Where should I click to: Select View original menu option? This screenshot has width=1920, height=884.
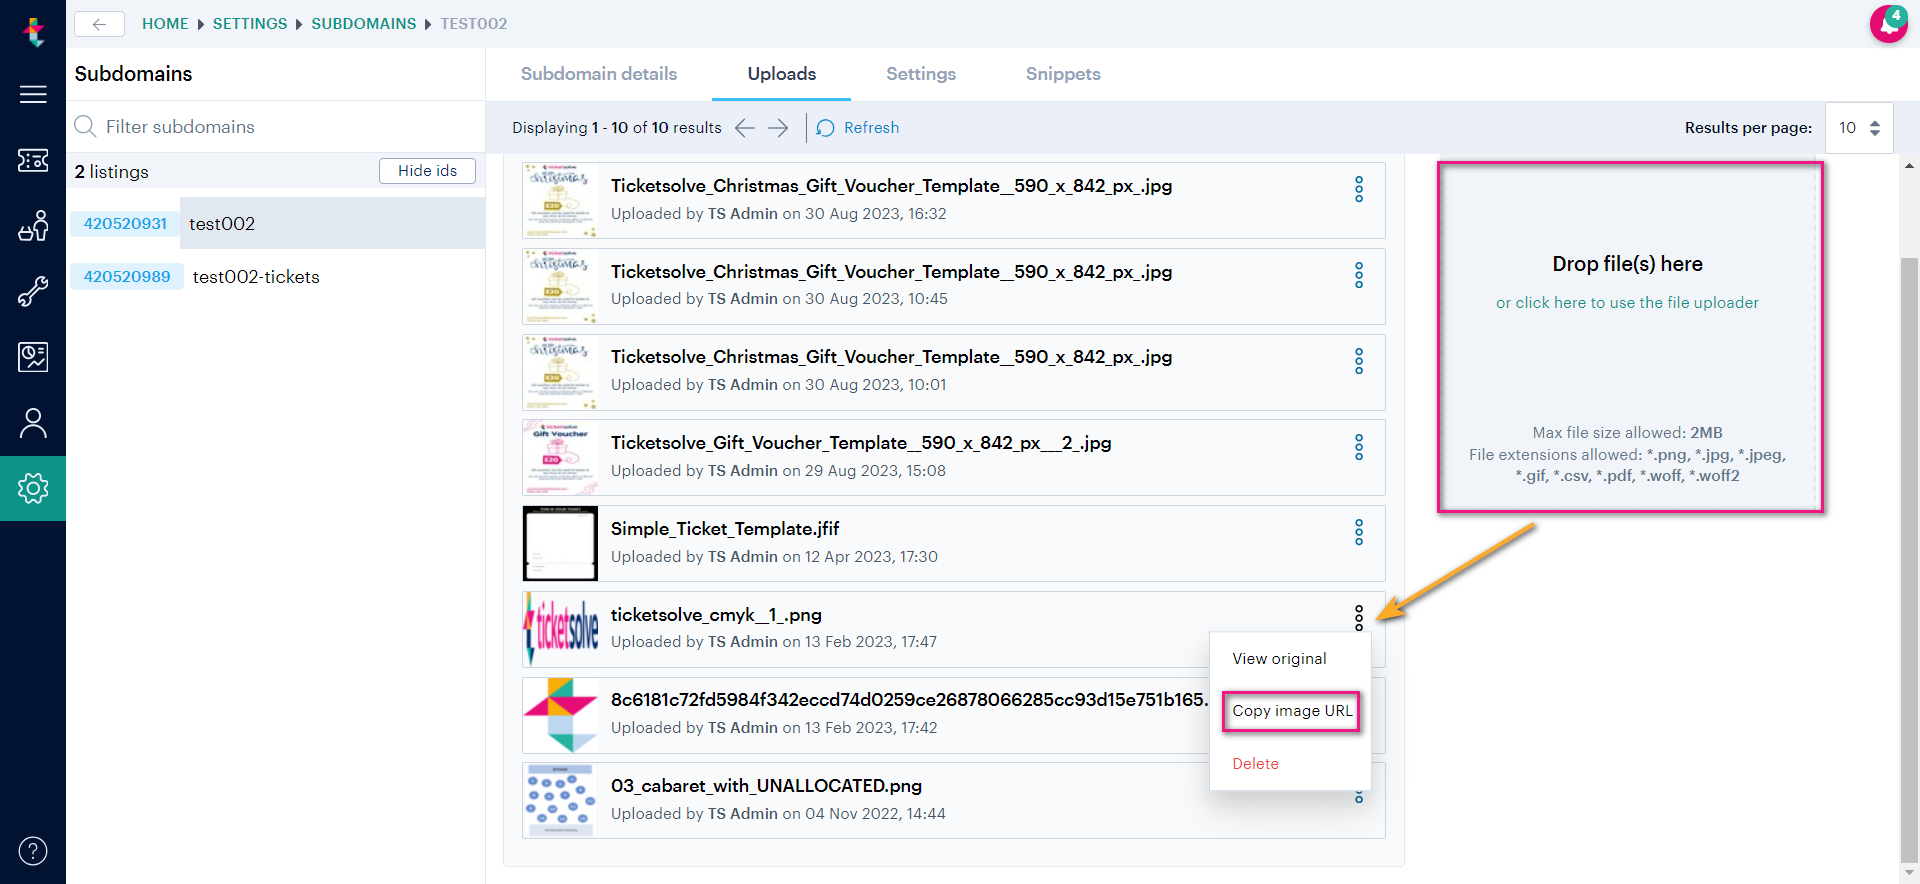tap(1279, 659)
